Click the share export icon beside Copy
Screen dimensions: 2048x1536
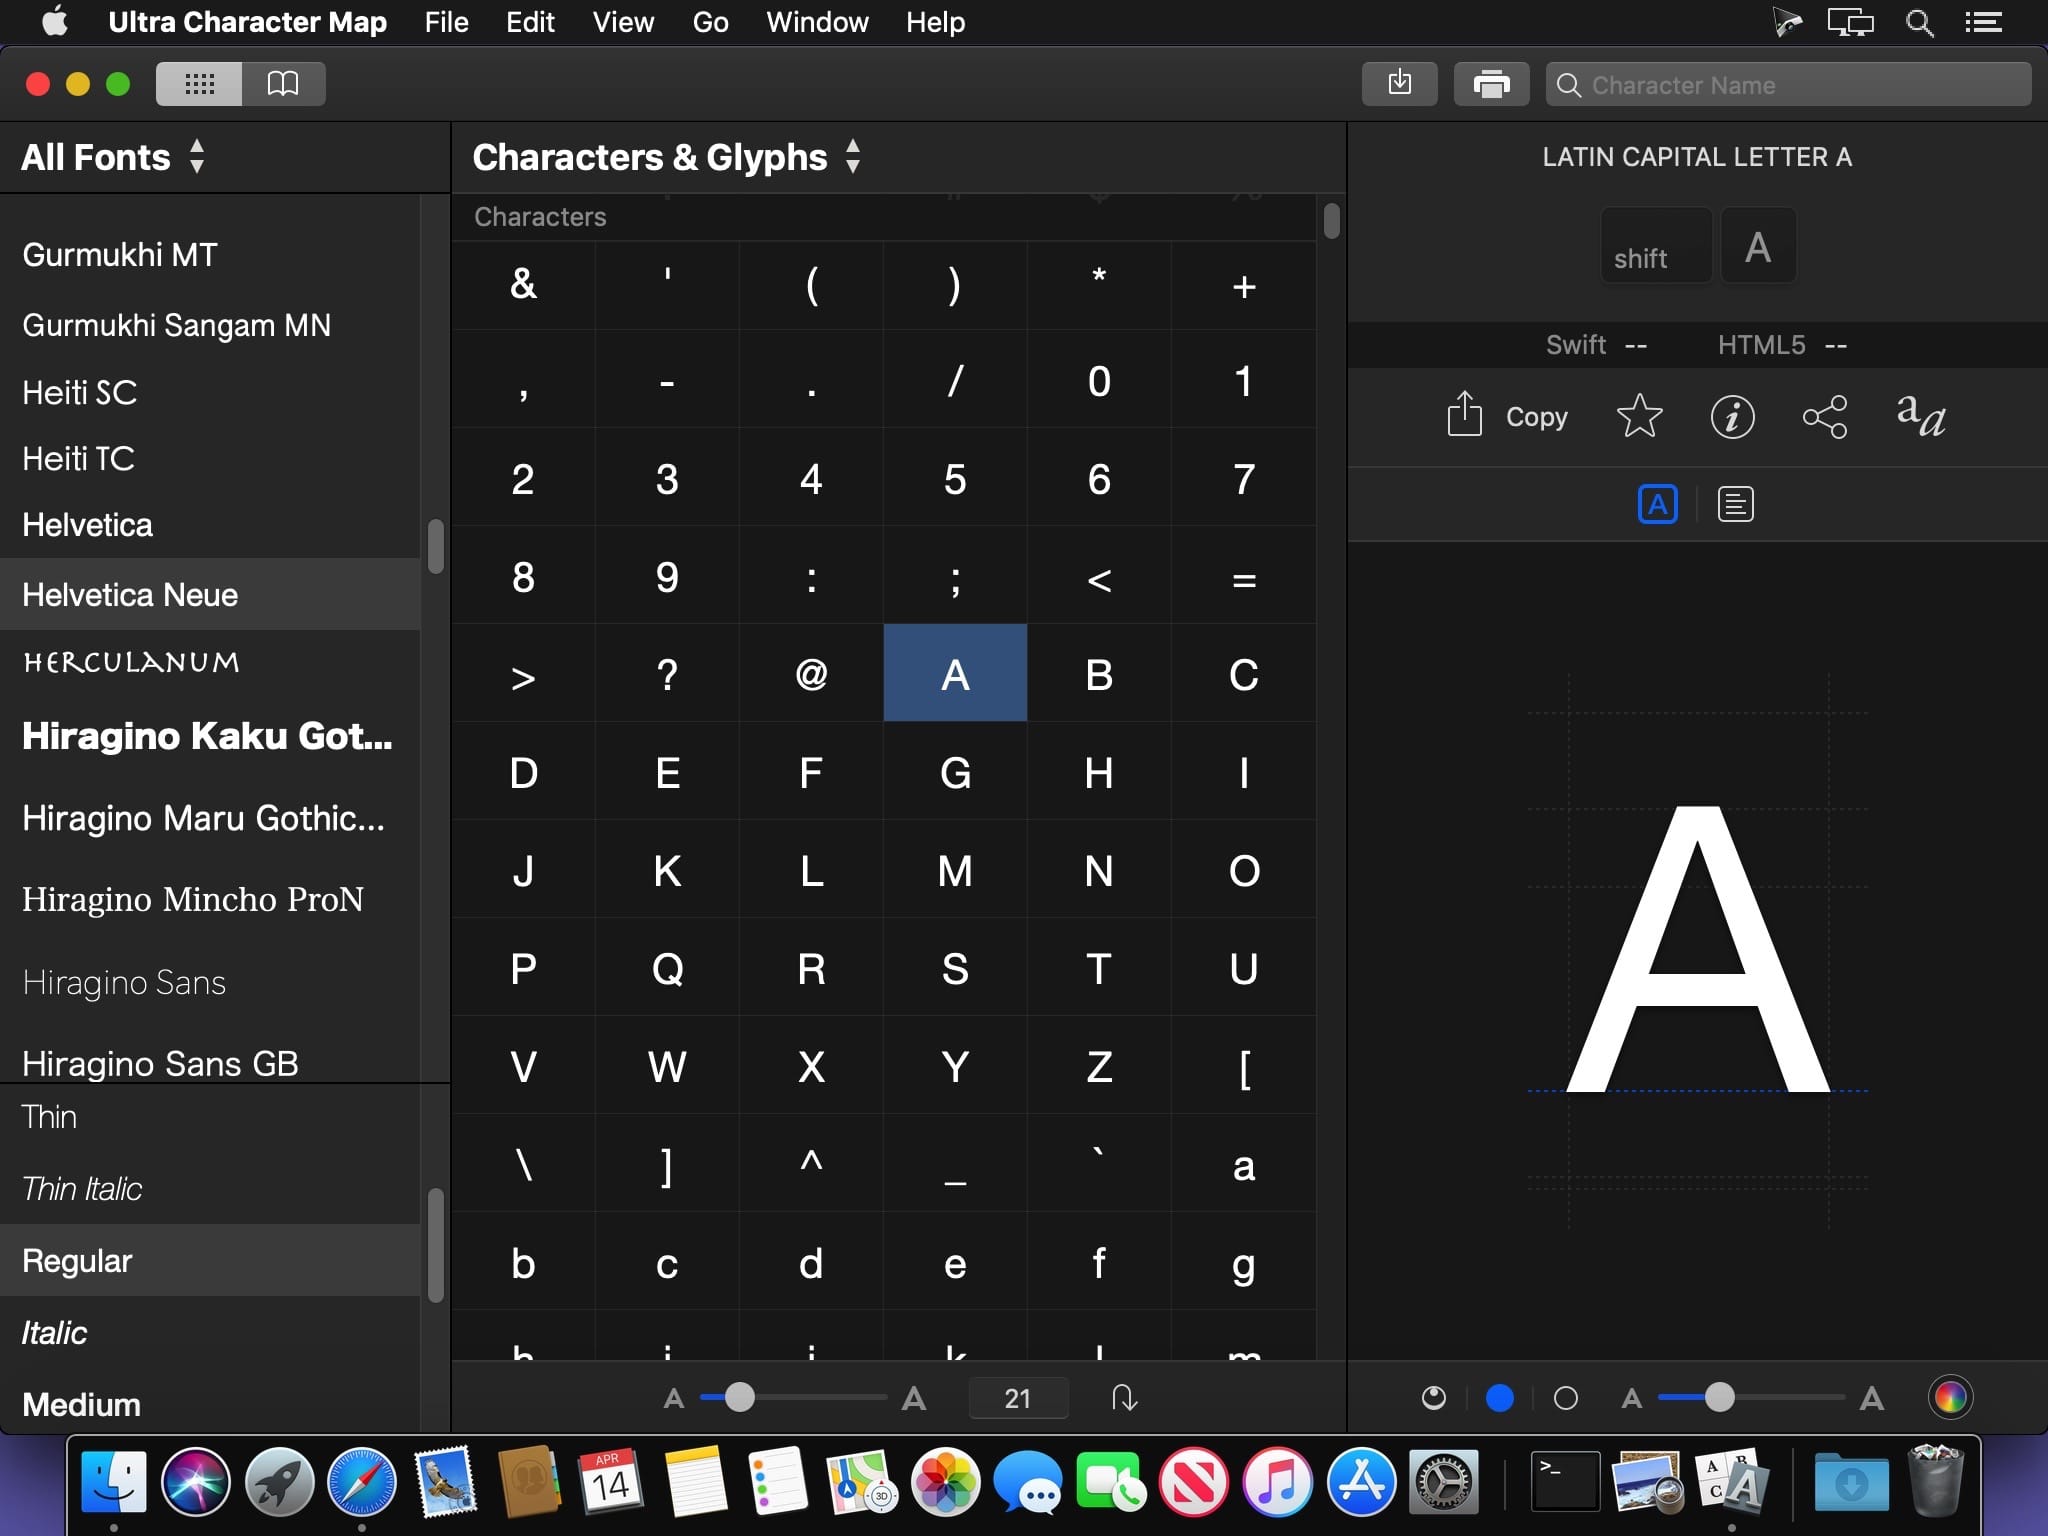[1464, 414]
